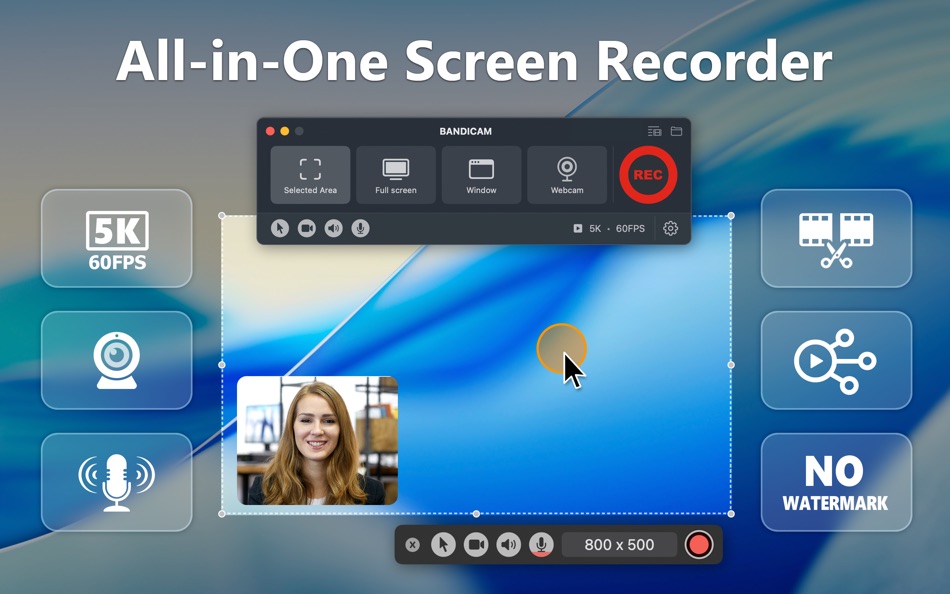950x594 pixels.
Task: Open Bandicam settings gear
Action: click(669, 228)
